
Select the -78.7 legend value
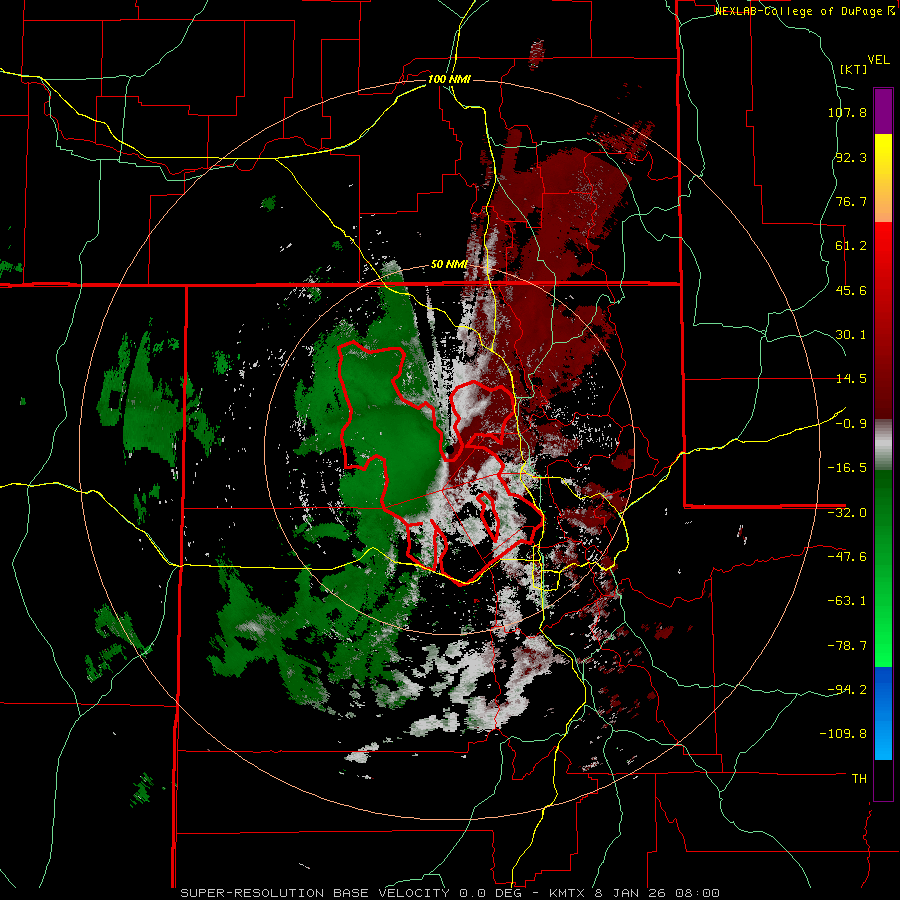(847, 646)
